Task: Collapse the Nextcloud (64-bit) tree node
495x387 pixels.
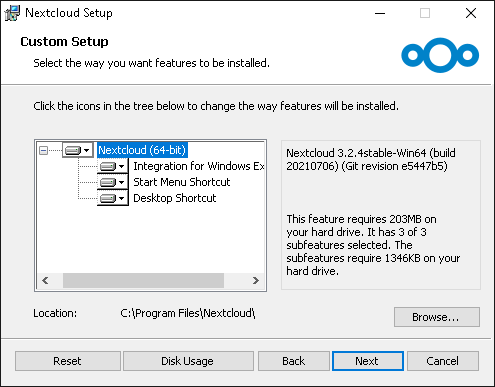Action: (x=43, y=150)
